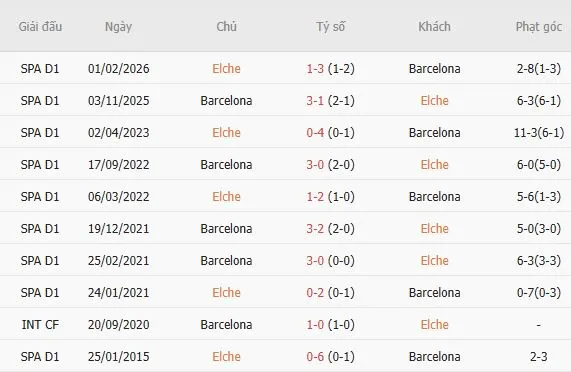This screenshot has height=372, width=571.
Task: Click Barcelona away team on 25/01/2015
Action: 434,357
